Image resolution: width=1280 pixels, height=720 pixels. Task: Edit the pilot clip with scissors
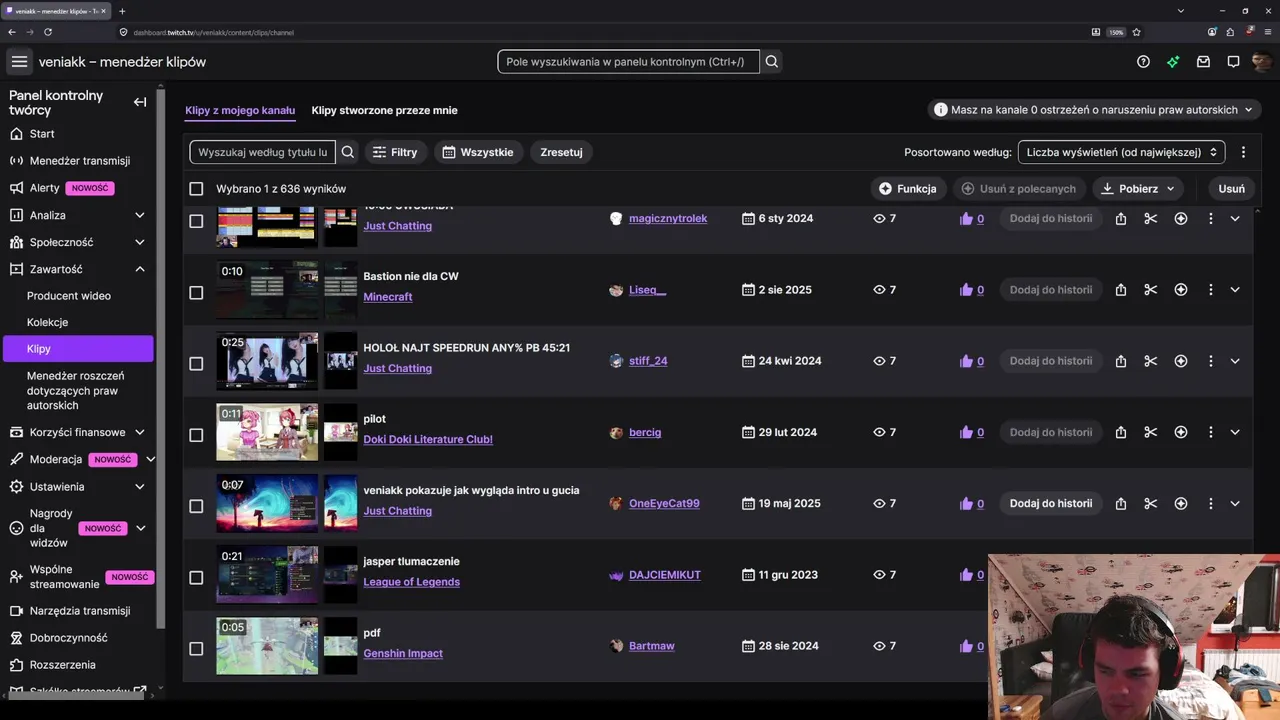coord(1151,432)
